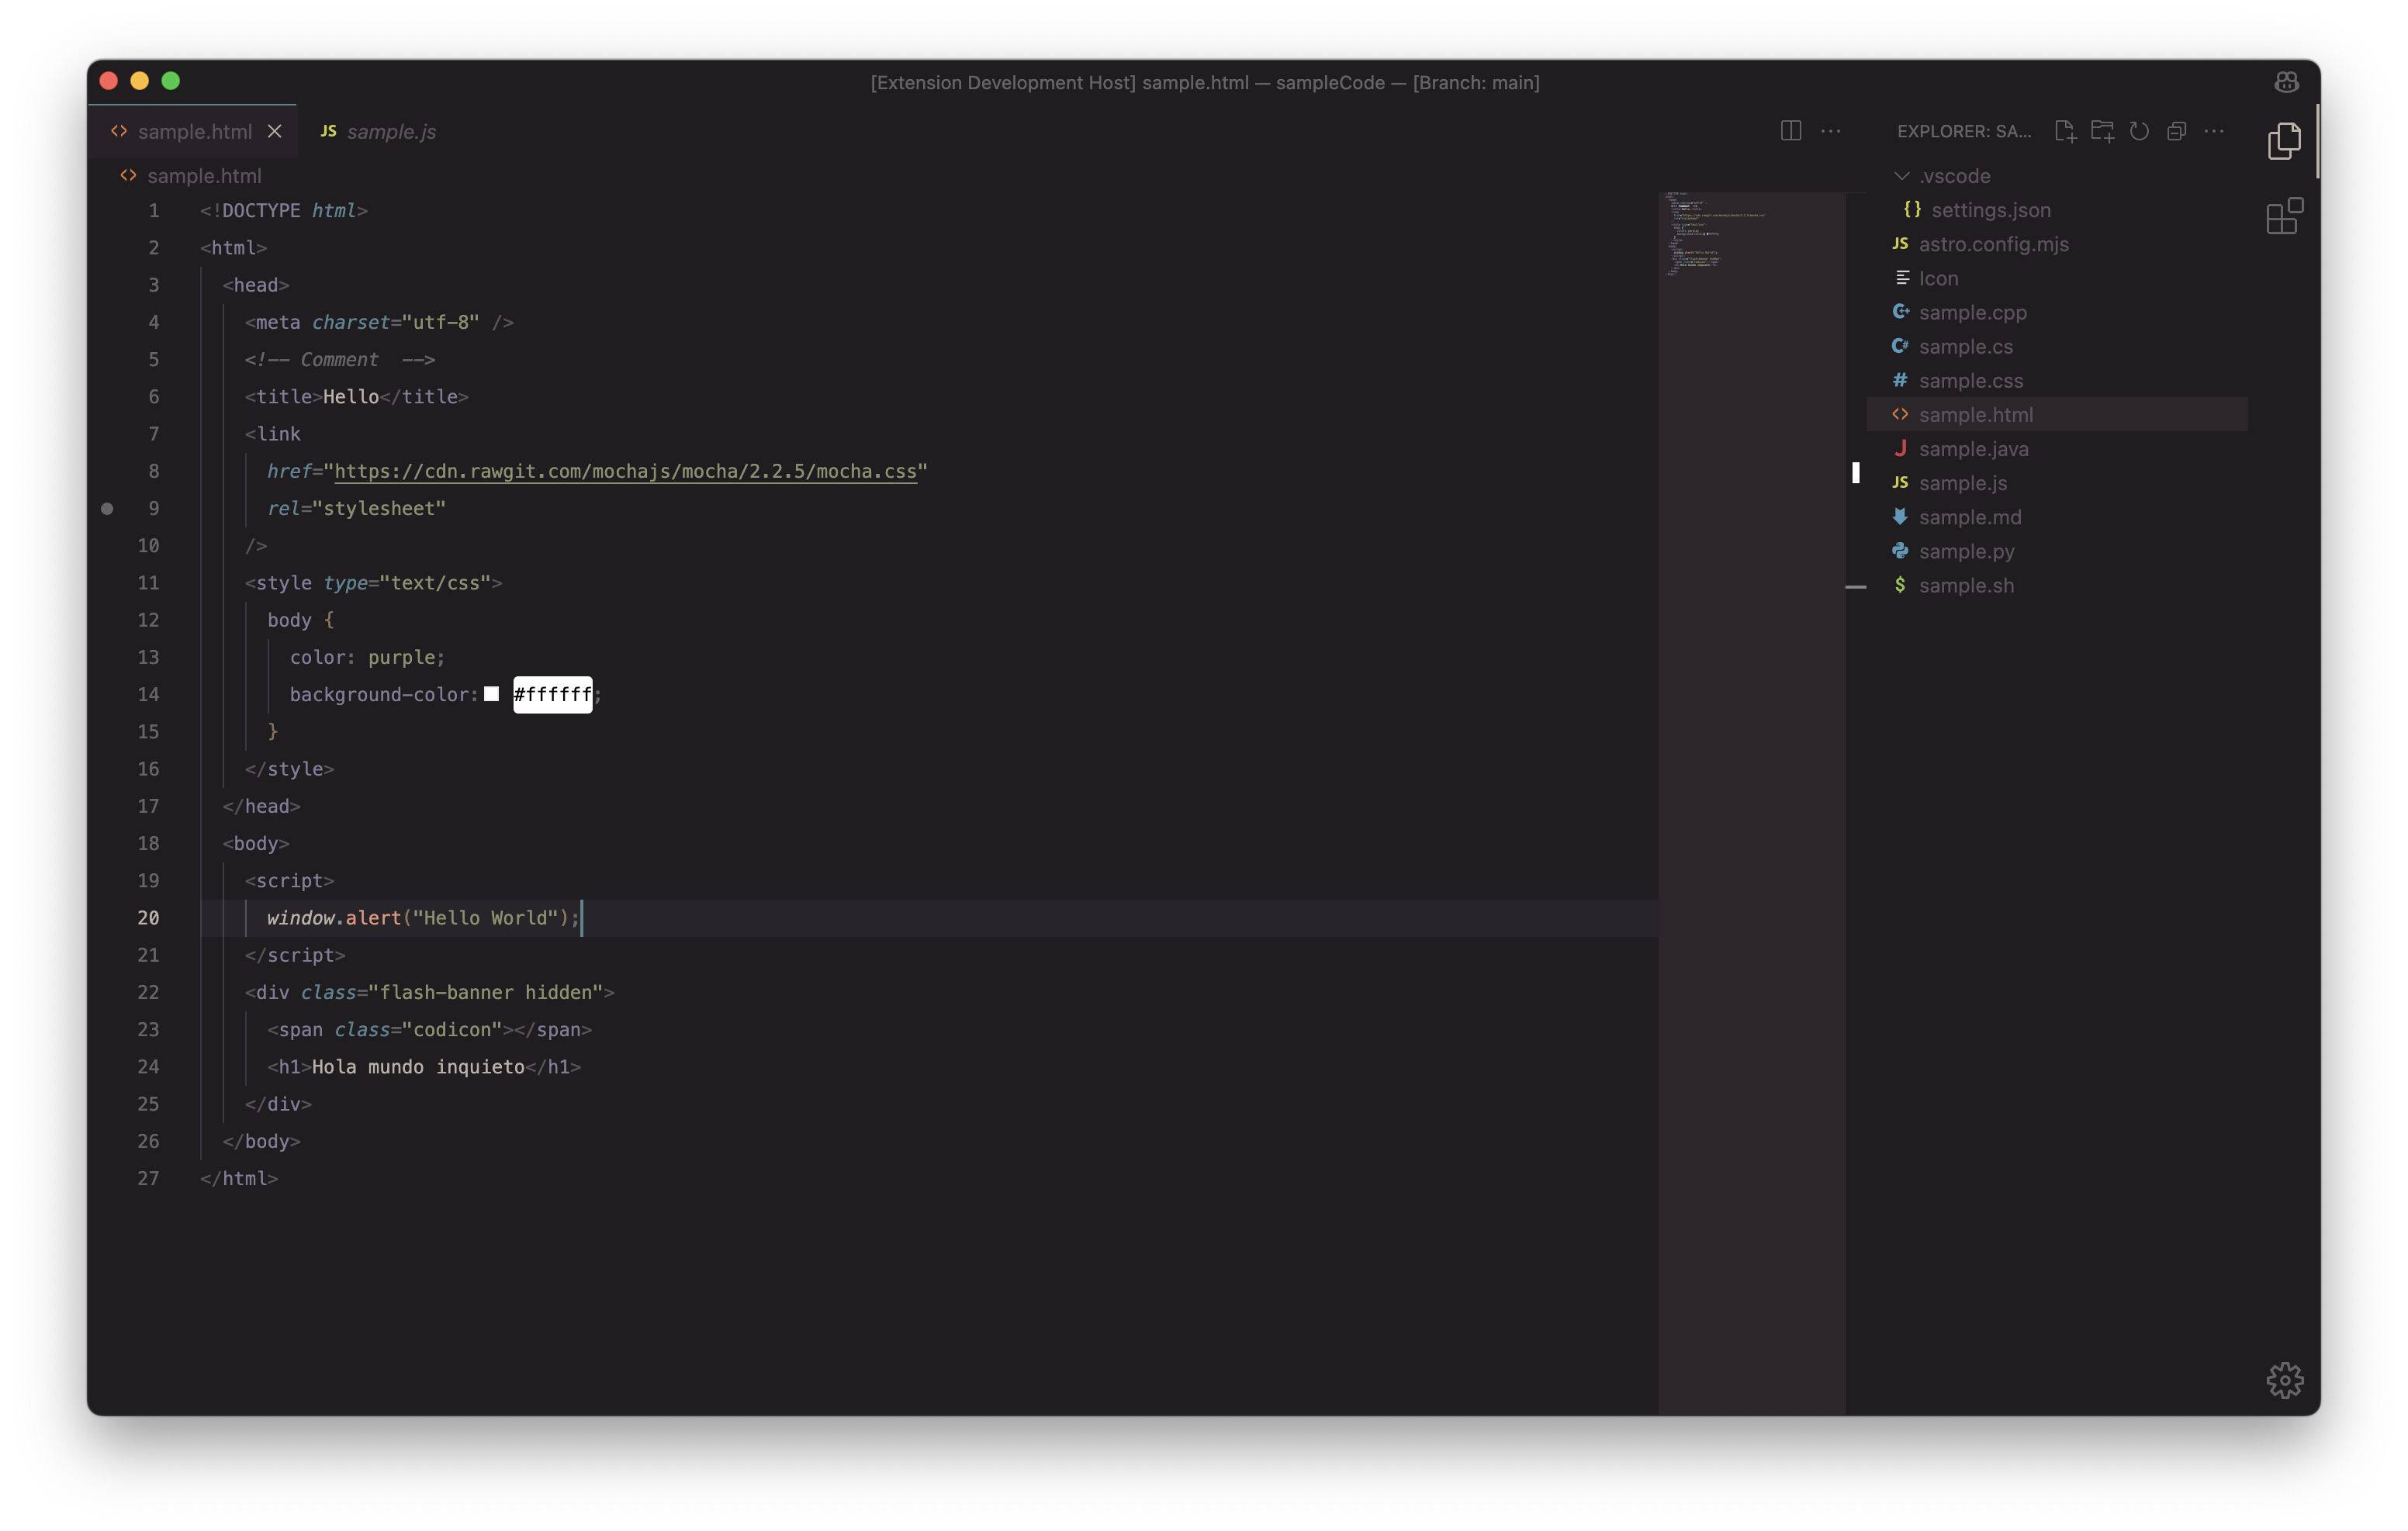The width and height of the screenshot is (2408, 1531).
Task: Create a new folder in Explorer
Action: click(x=2102, y=131)
